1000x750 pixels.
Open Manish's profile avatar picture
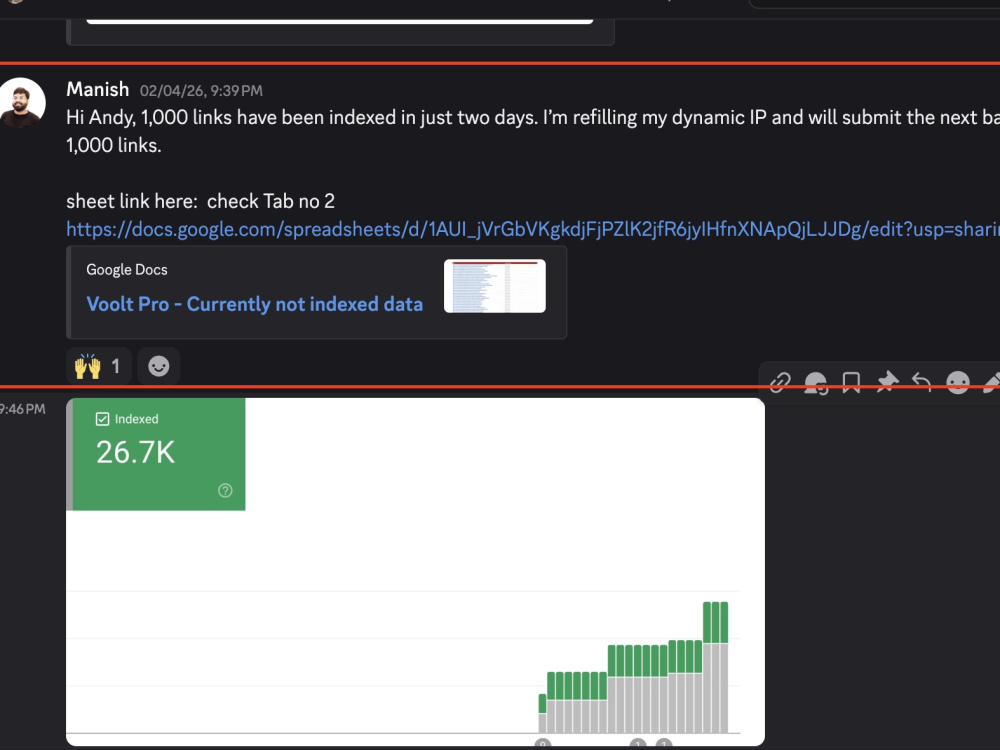pos(23,101)
